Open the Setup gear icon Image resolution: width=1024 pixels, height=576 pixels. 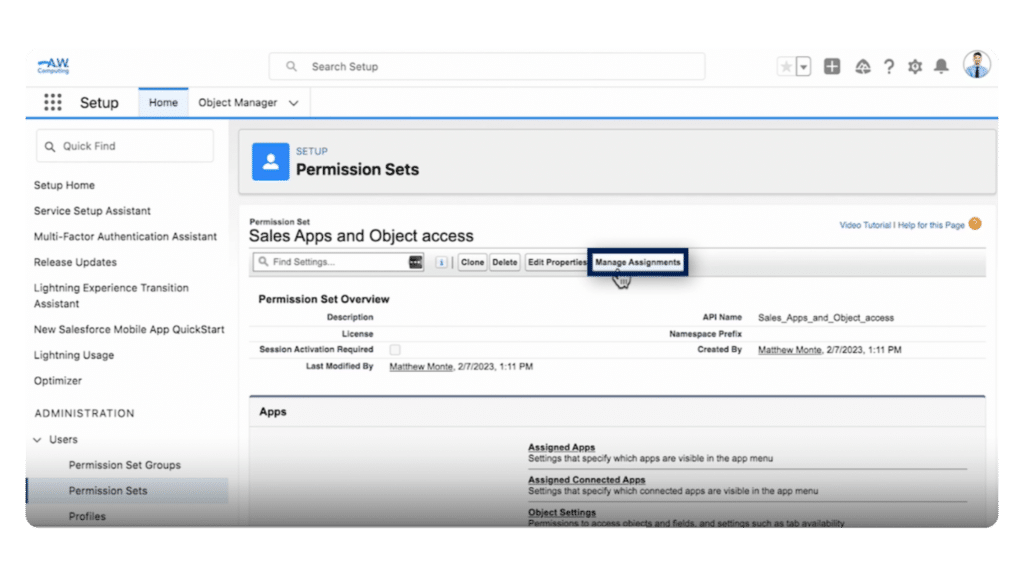pyautogui.click(x=914, y=66)
